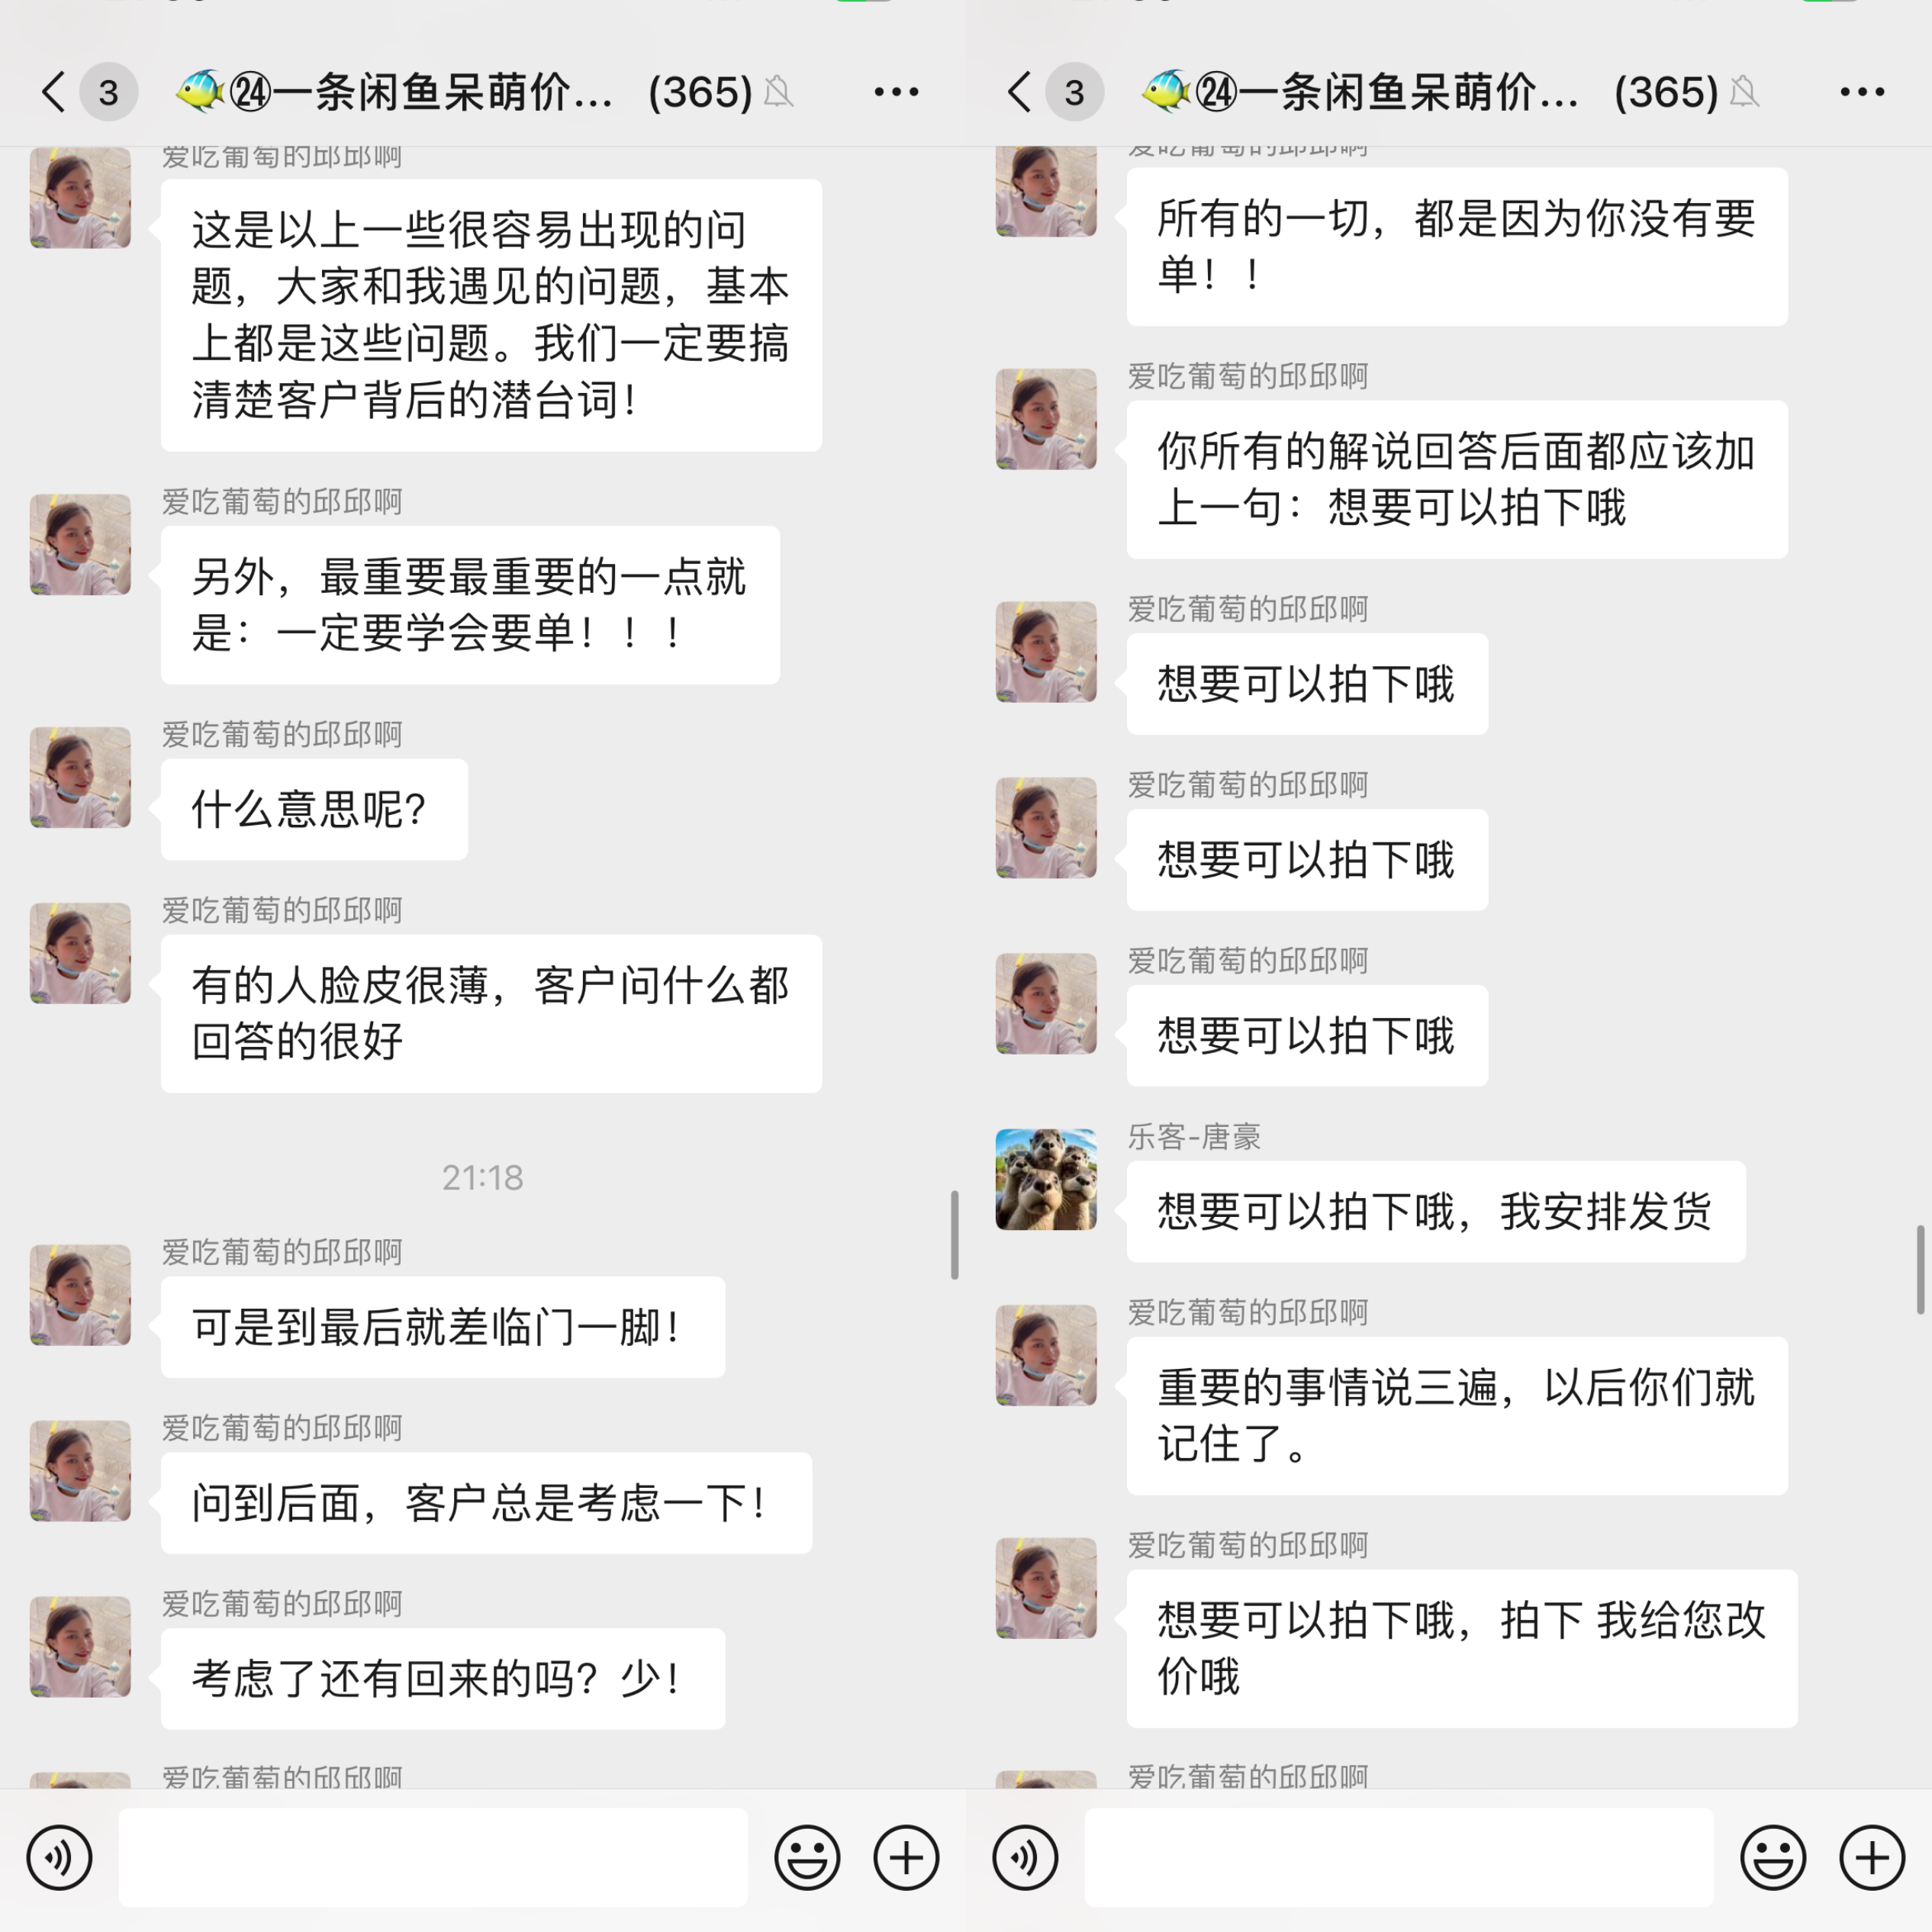Tap avatar beside '可是到最后就差临门一脚!' message
1932x1932 pixels.
coord(80,1295)
